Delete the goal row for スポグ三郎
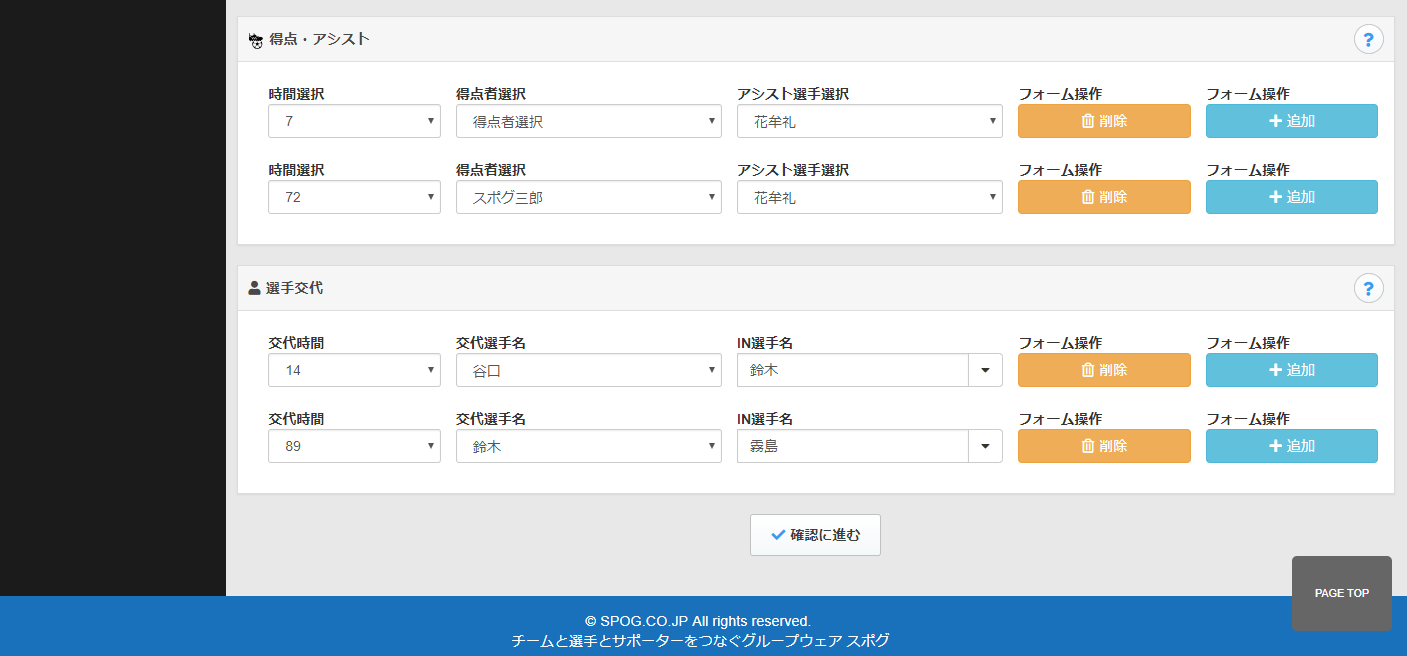Screen dimensions: 1407x656 pos(1104,197)
